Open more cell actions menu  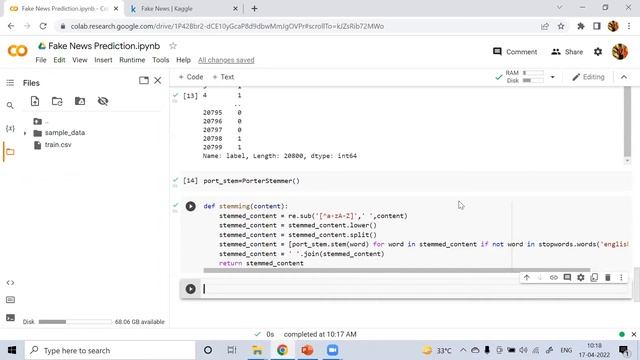click(621, 278)
